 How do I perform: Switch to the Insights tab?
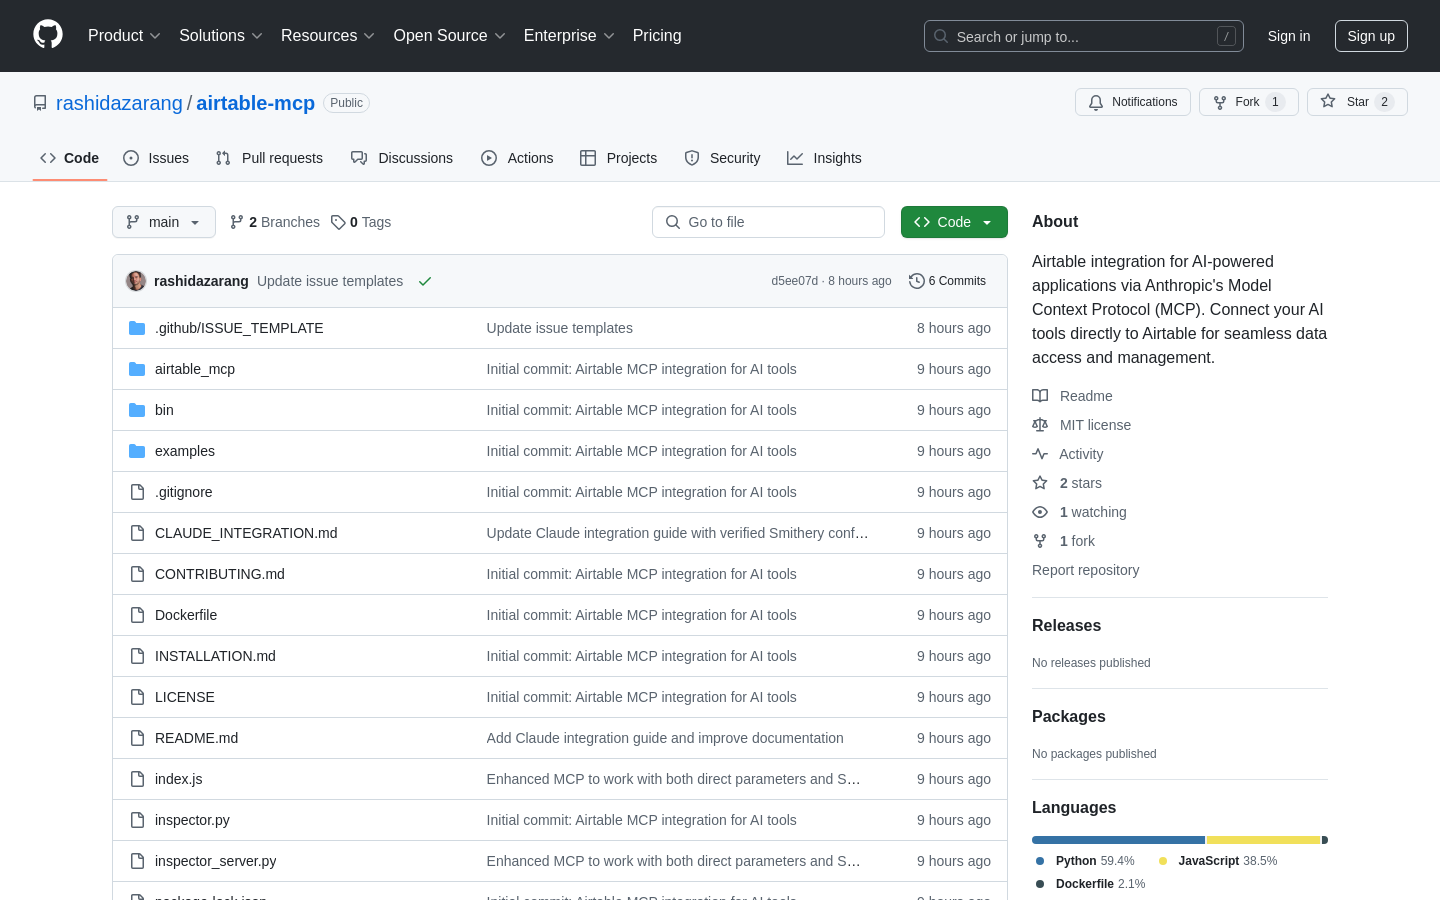[824, 158]
